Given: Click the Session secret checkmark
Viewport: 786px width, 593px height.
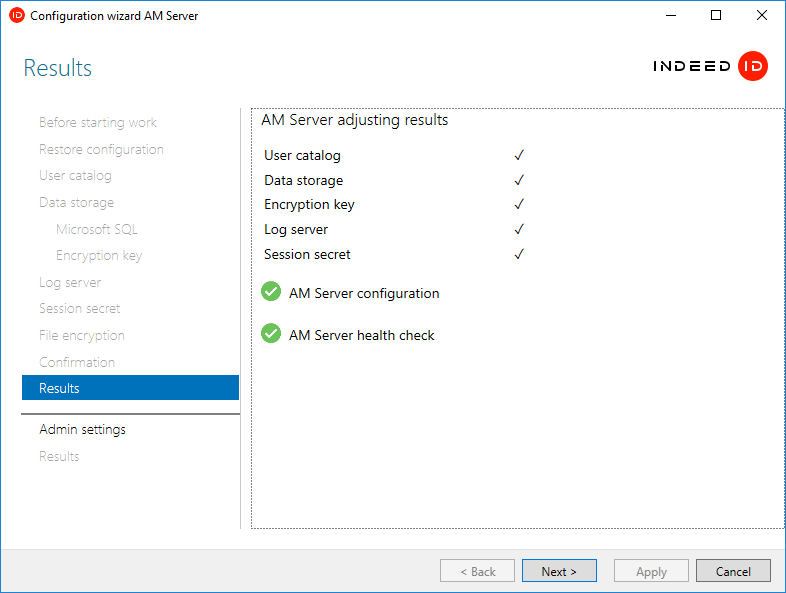Looking at the screenshot, I should pos(519,254).
